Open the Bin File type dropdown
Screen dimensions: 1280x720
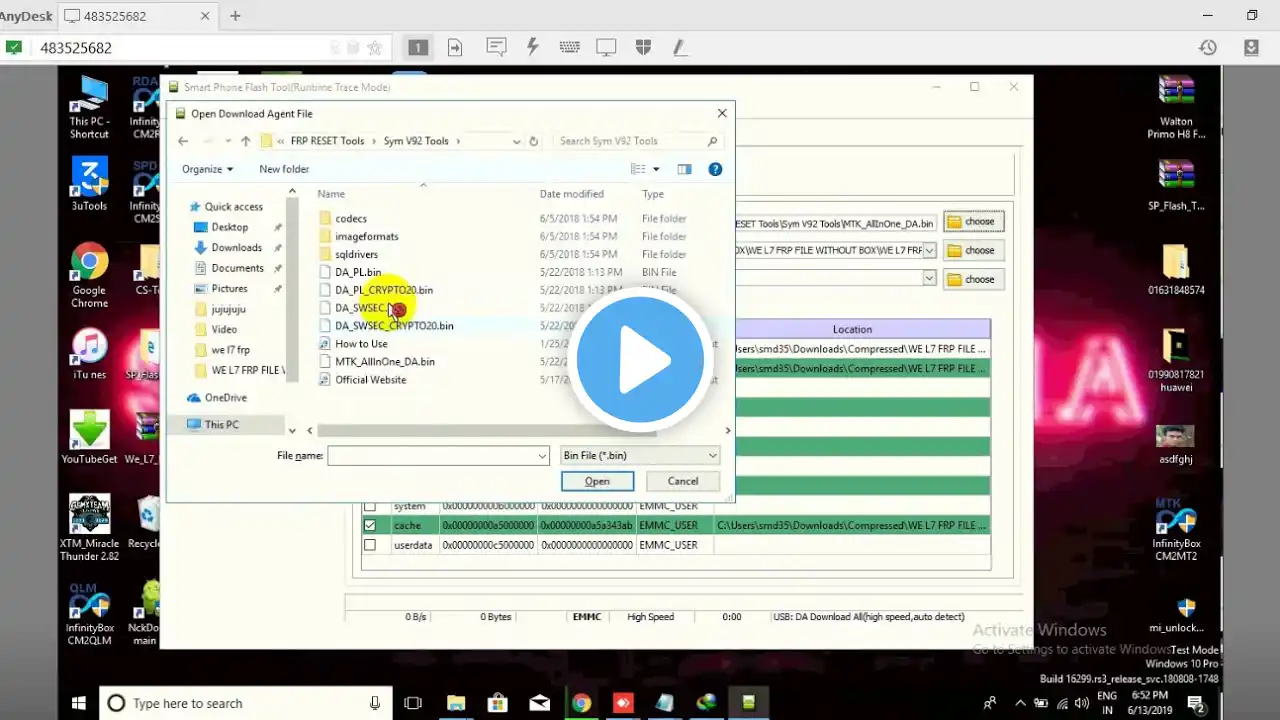click(640, 455)
